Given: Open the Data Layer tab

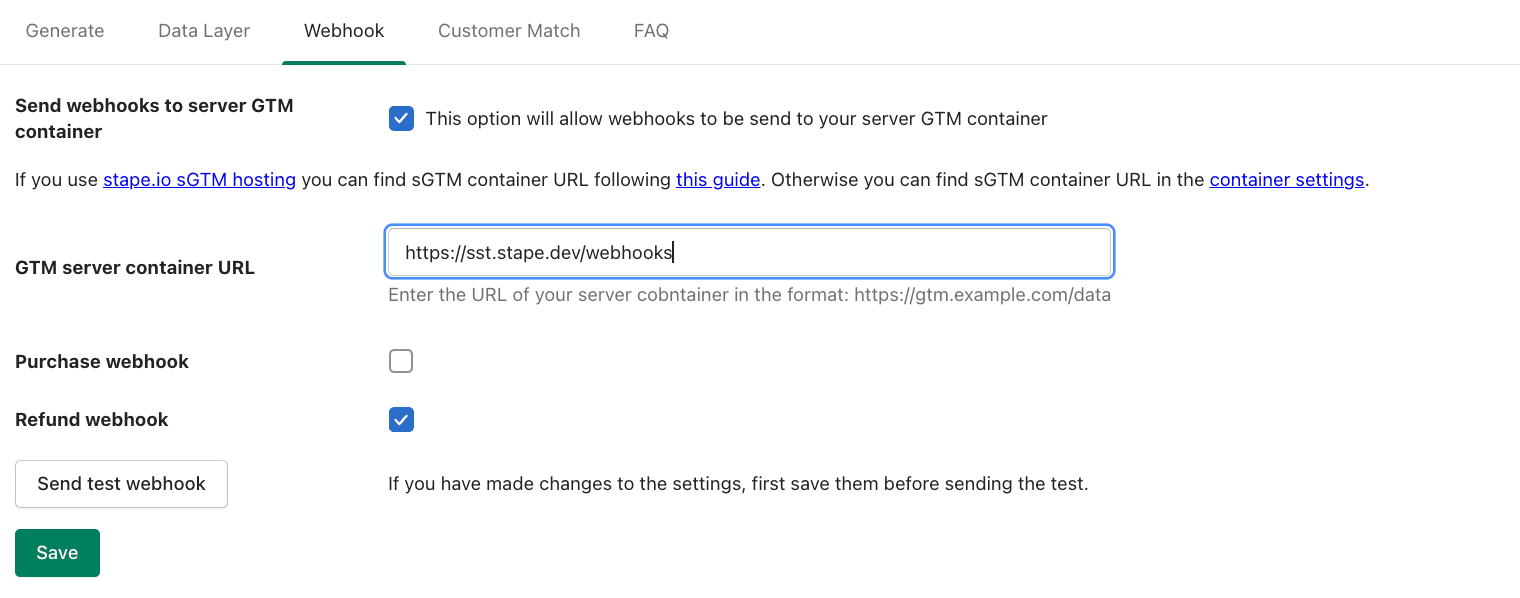Looking at the screenshot, I should pyautogui.click(x=203, y=31).
